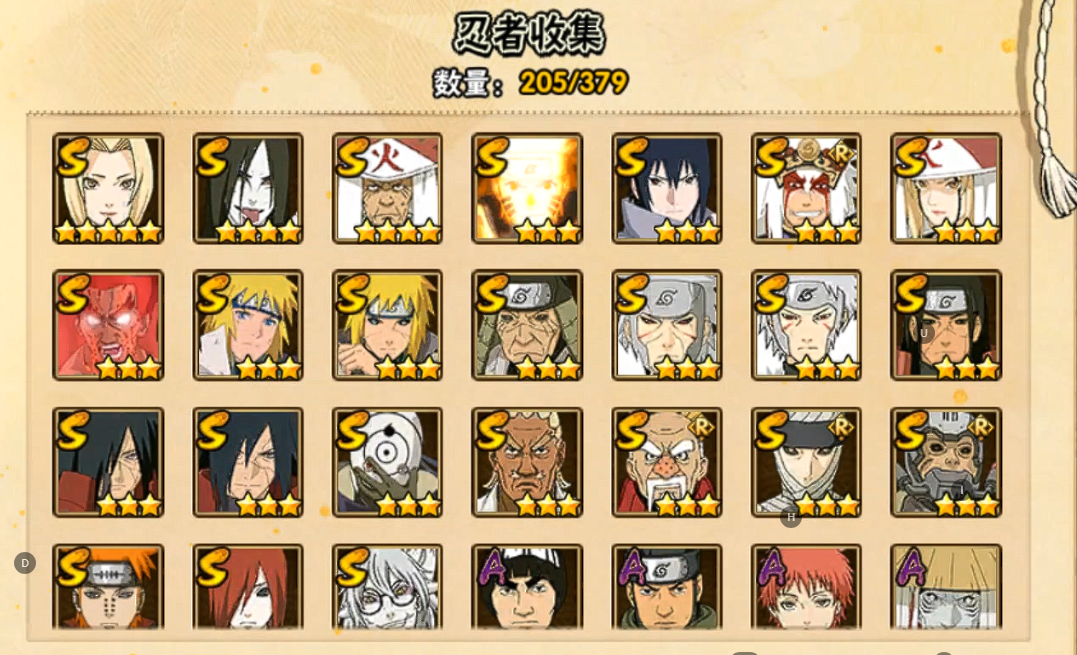Image resolution: width=1077 pixels, height=655 pixels.
Task: Select the Tsunade card wearing the Hokage hat
Action: [x=946, y=188]
